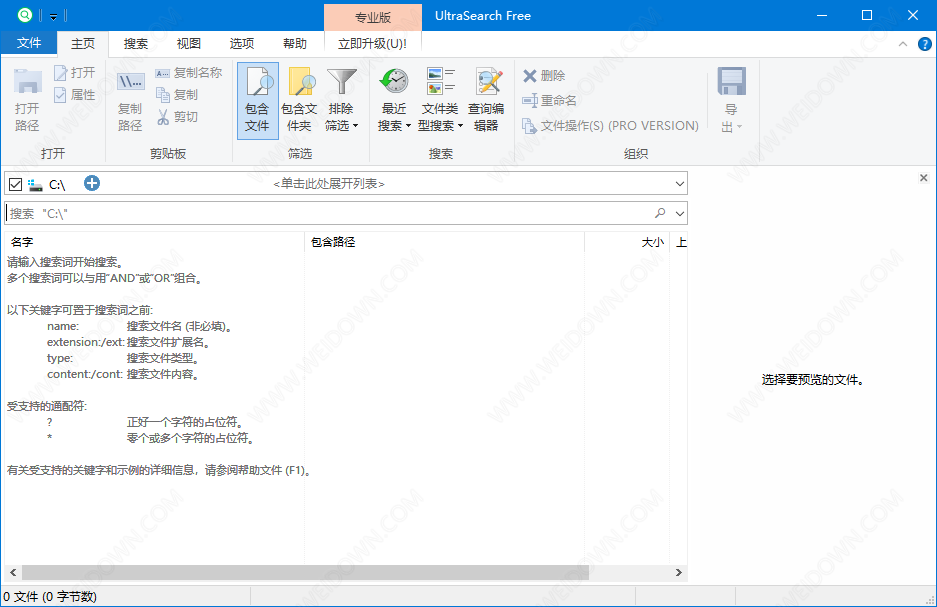Open the 立即升级(U)! tab
The height and width of the screenshot is (607, 937).
click(372, 44)
